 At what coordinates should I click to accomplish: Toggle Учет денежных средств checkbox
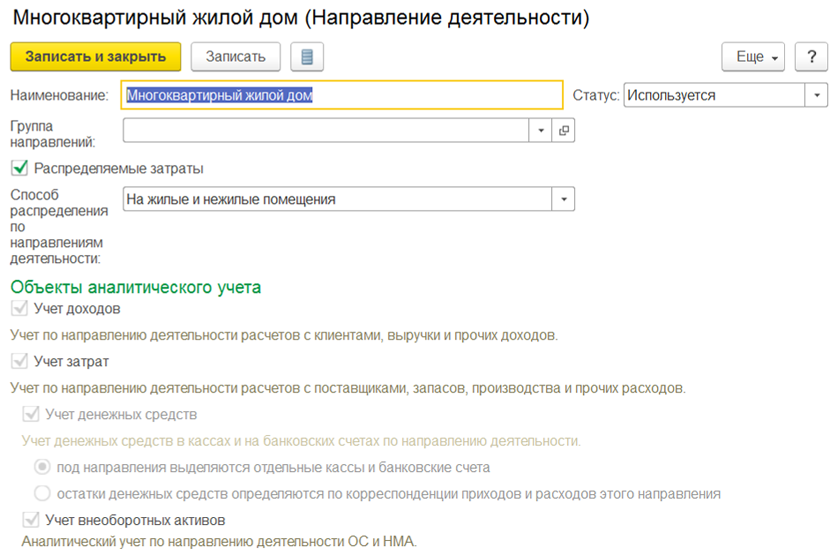[x=31, y=414]
